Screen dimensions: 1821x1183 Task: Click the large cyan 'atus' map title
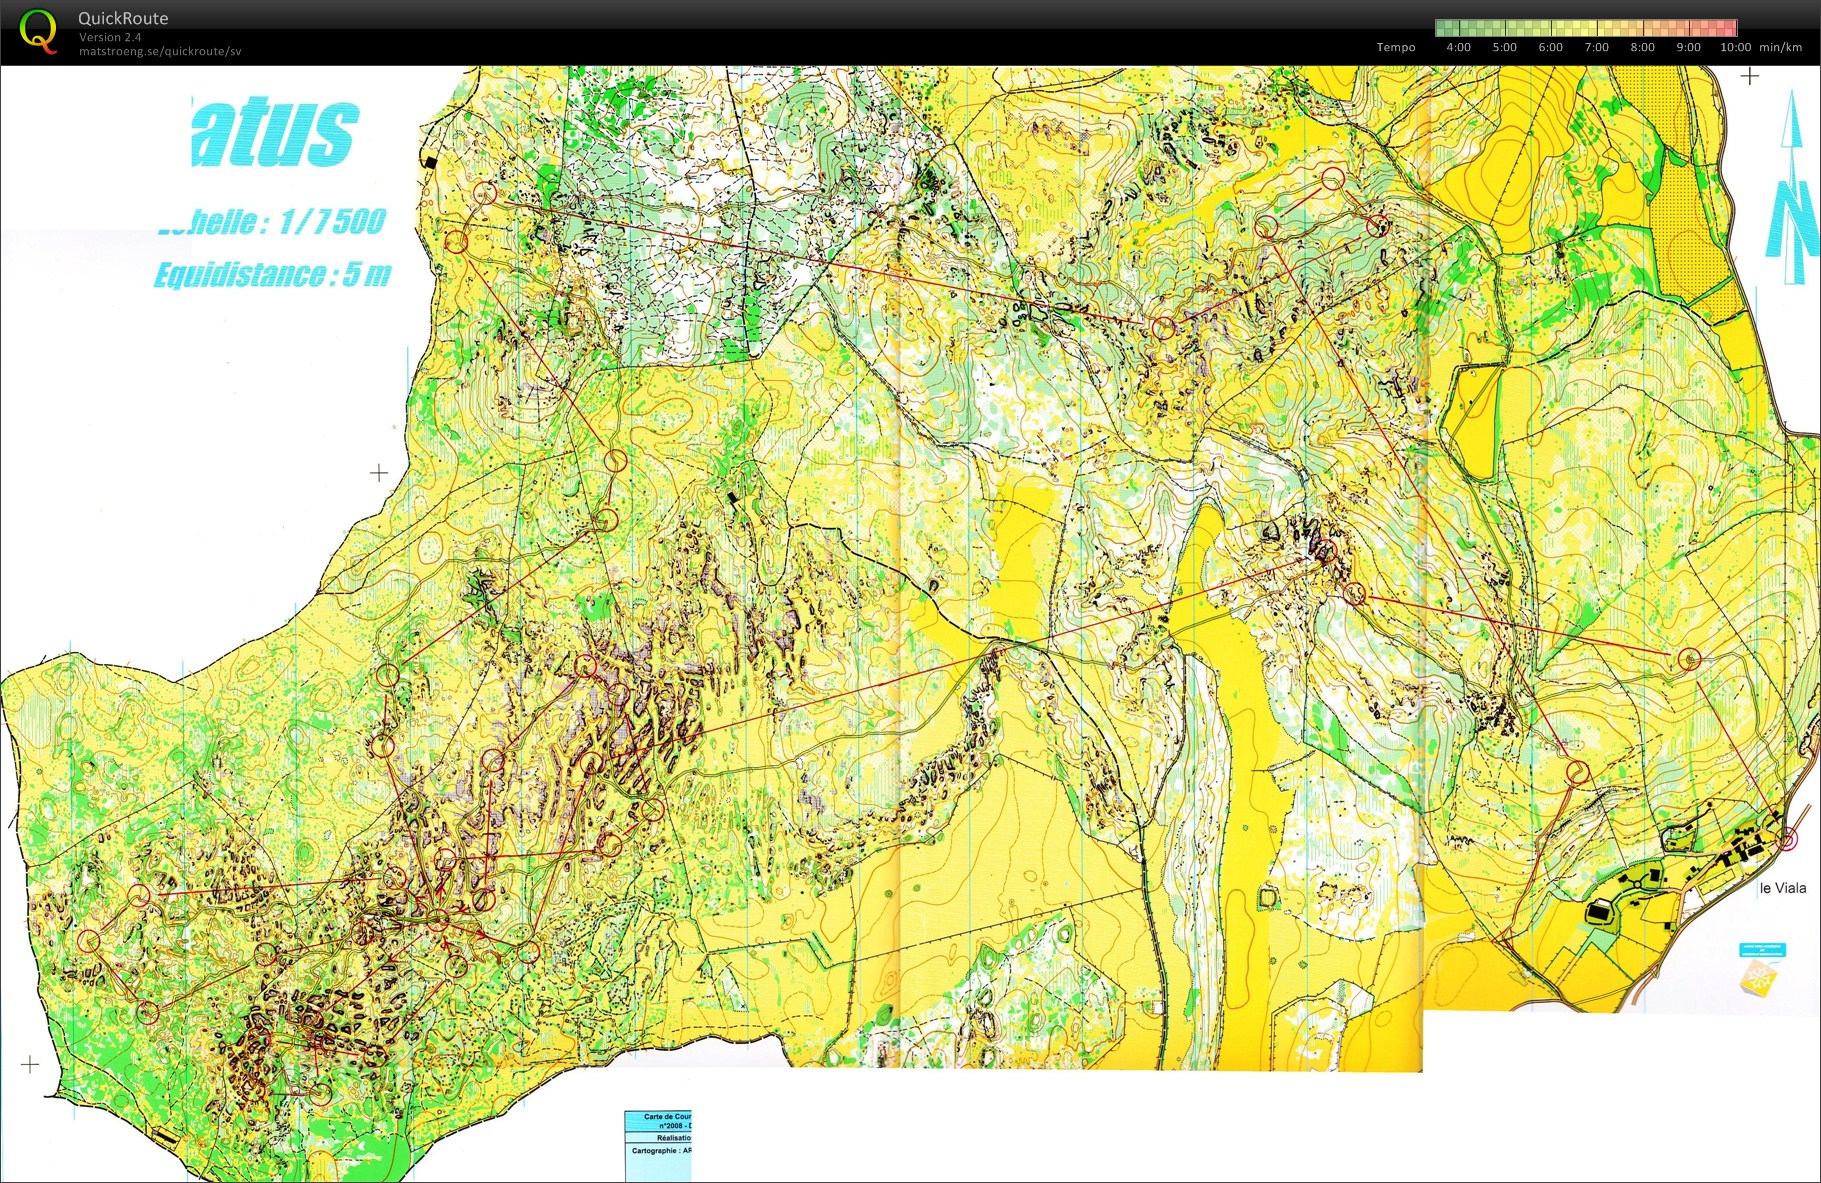click(x=274, y=133)
